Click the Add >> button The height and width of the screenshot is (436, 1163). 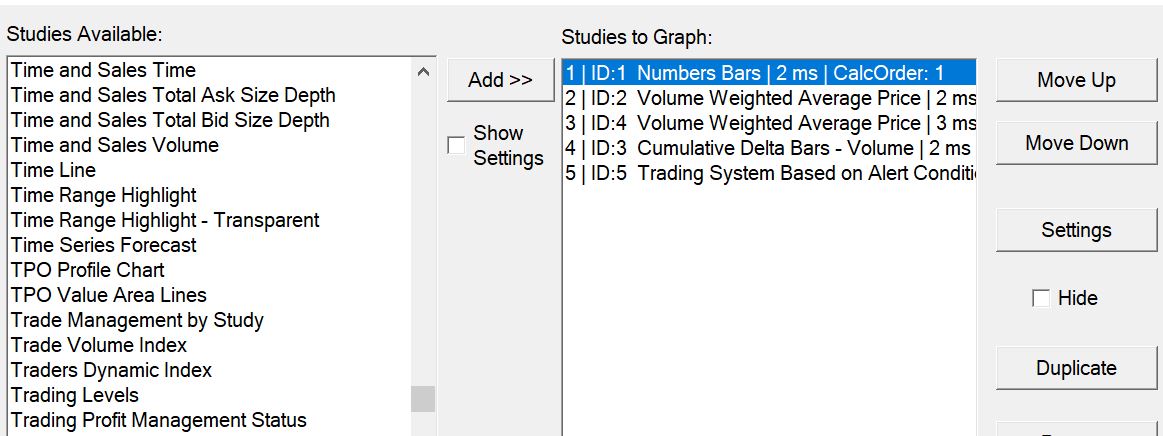[500, 80]
